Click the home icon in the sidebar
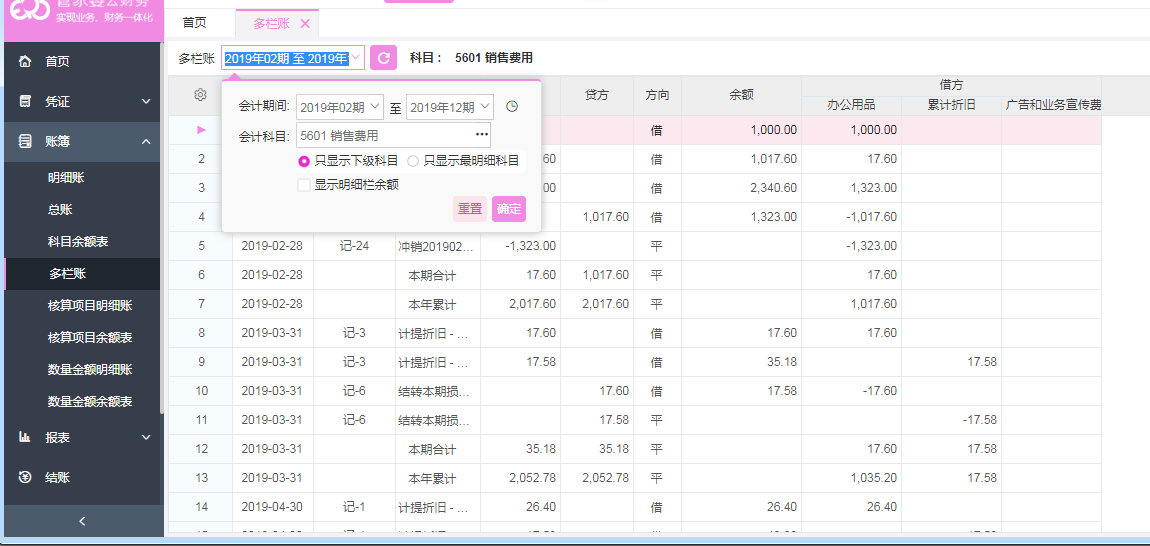The image size is (1150, 546). (25, 62)
